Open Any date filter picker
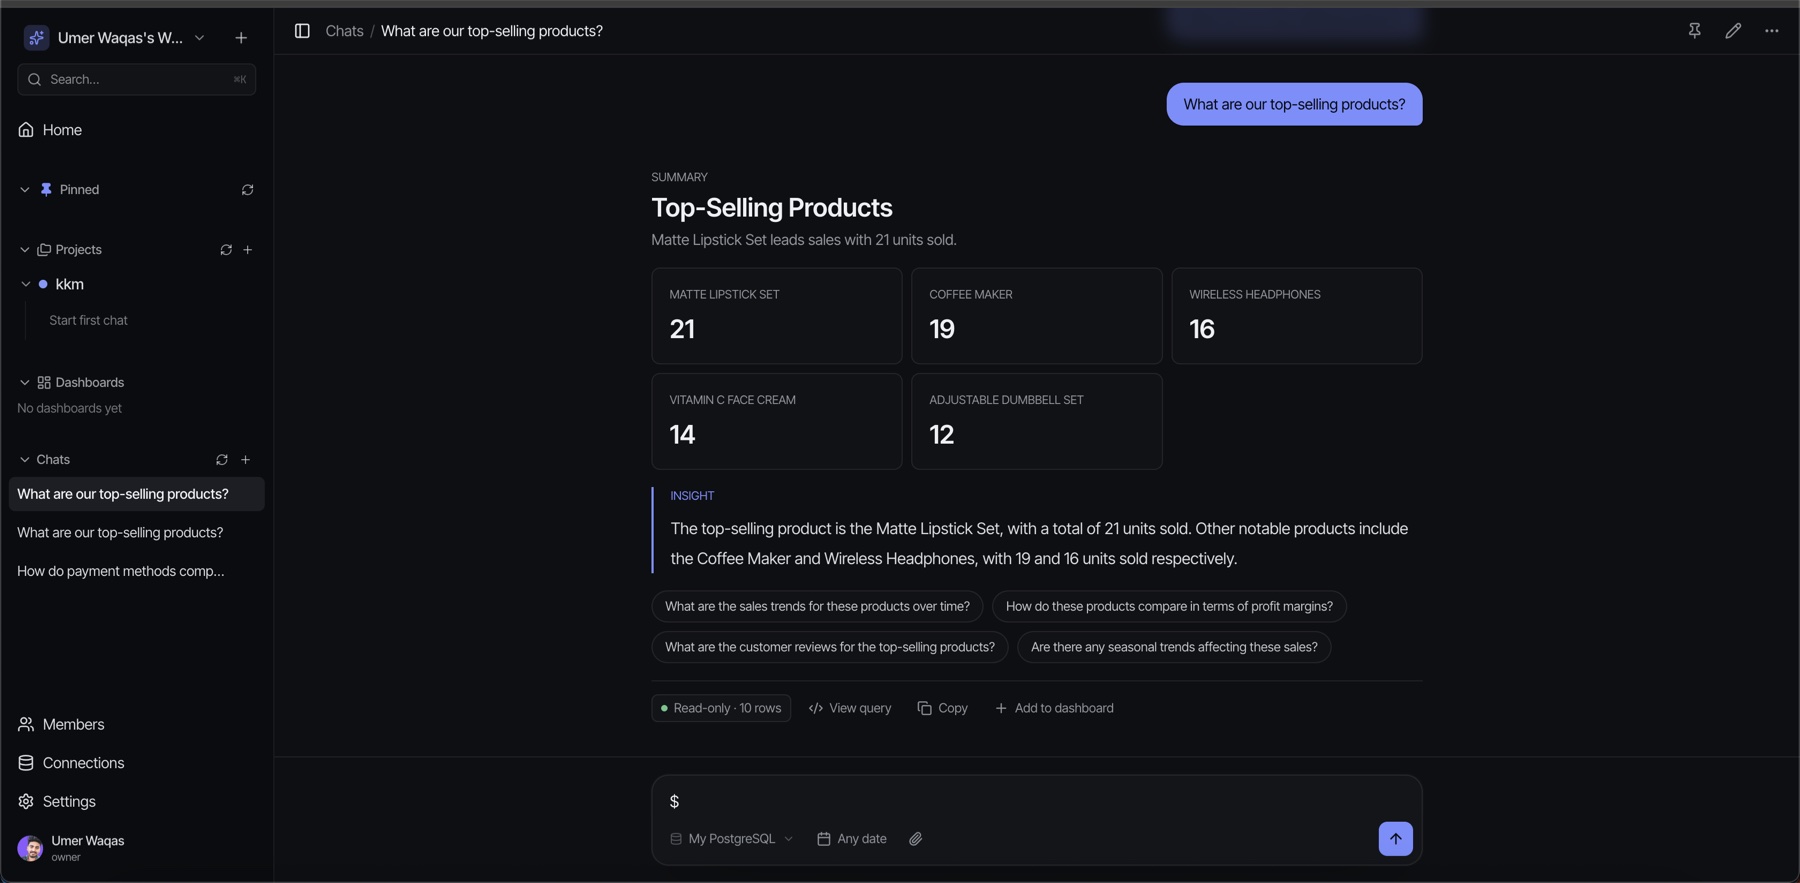This screenshot has width=1800, height=883. pyautogui.click(x=852, y=839)
